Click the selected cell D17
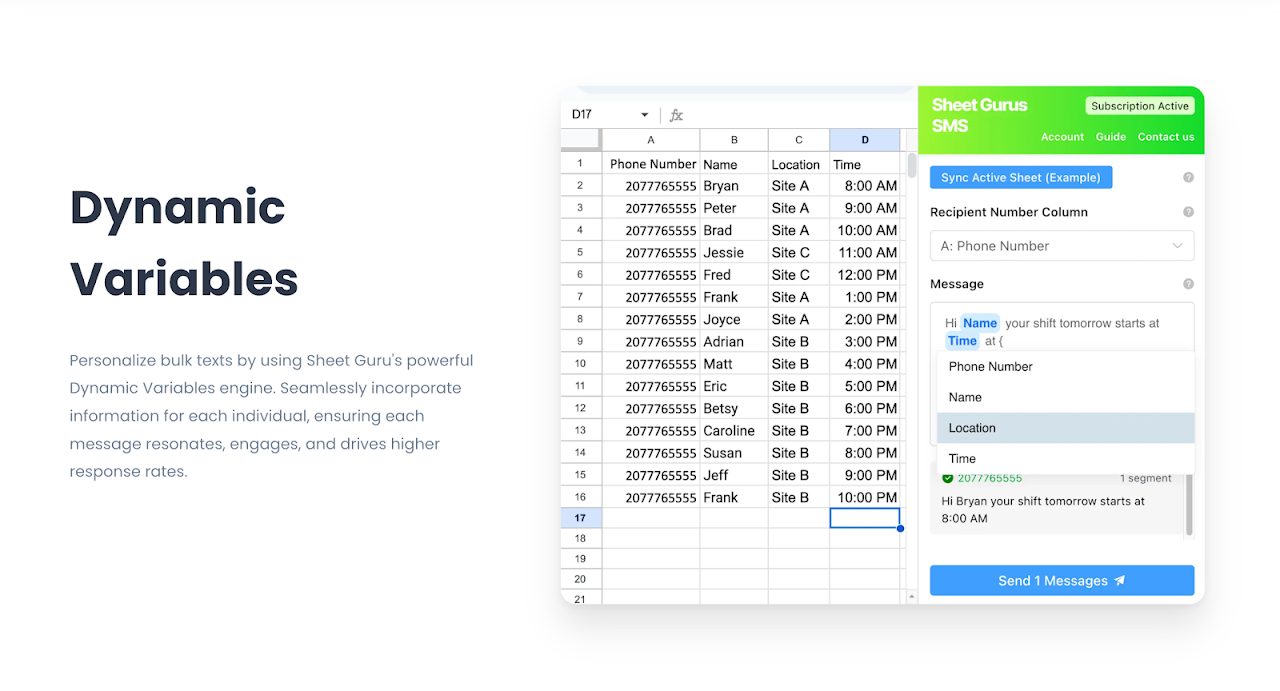The width and height of the screenshot is (1280, 691). coord(865,518)
